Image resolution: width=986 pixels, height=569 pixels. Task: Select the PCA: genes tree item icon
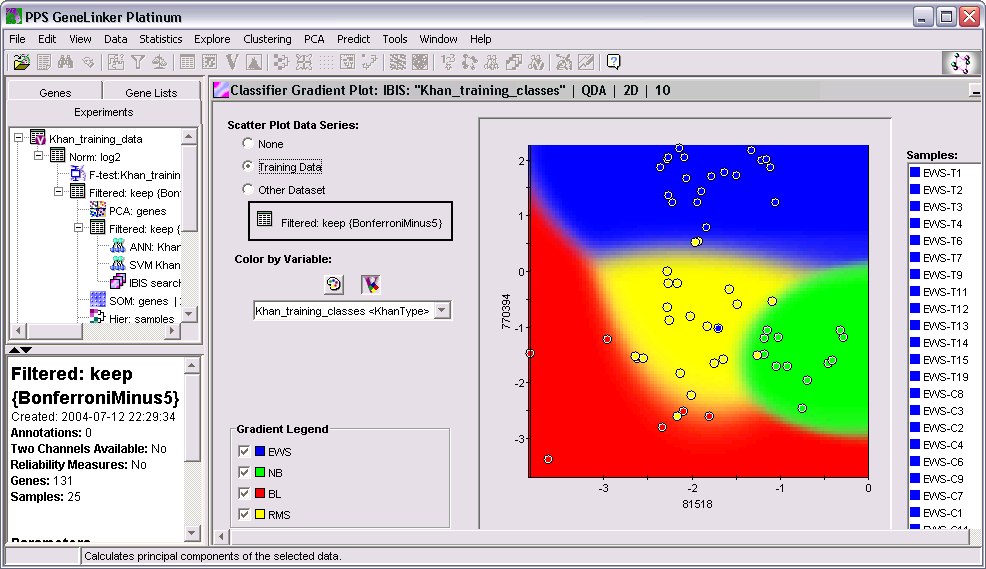pos(97,210)
